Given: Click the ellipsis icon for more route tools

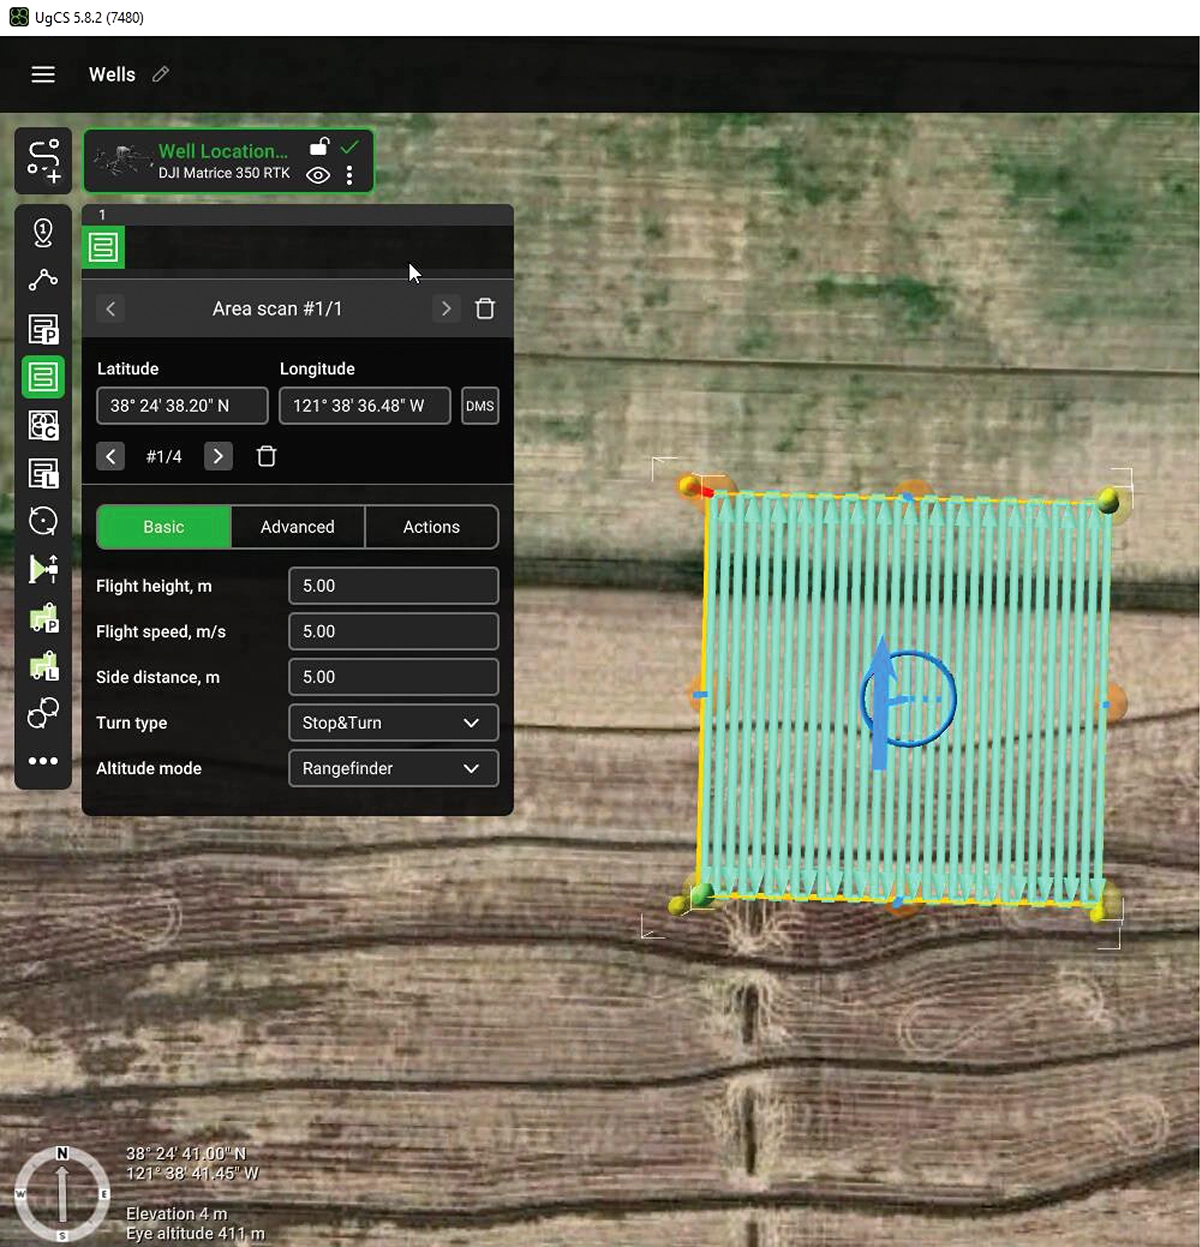Looking at the screenshot, I should point(43,761).
